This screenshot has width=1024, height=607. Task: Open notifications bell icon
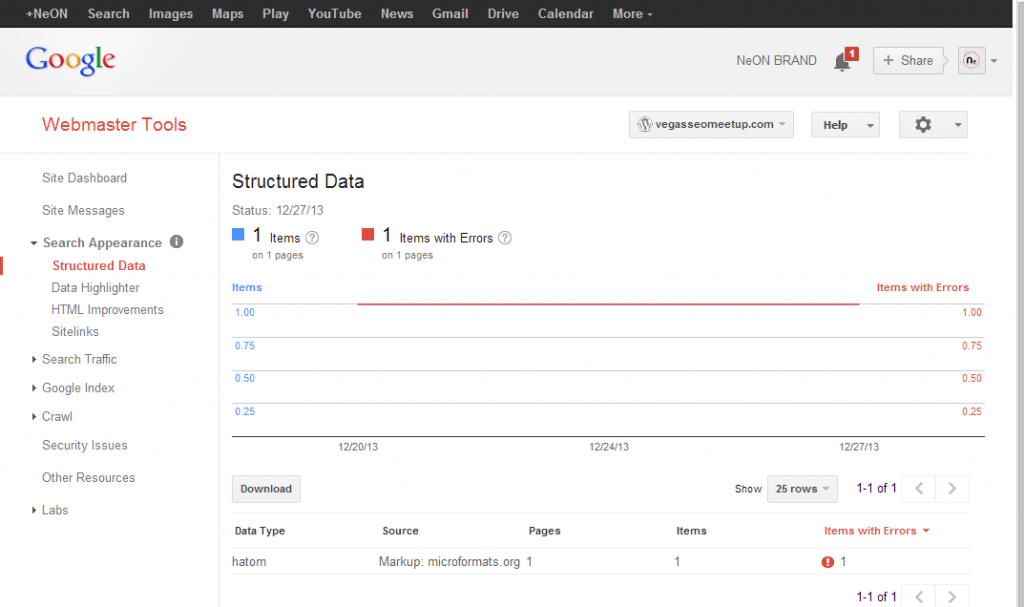(842, 61)
